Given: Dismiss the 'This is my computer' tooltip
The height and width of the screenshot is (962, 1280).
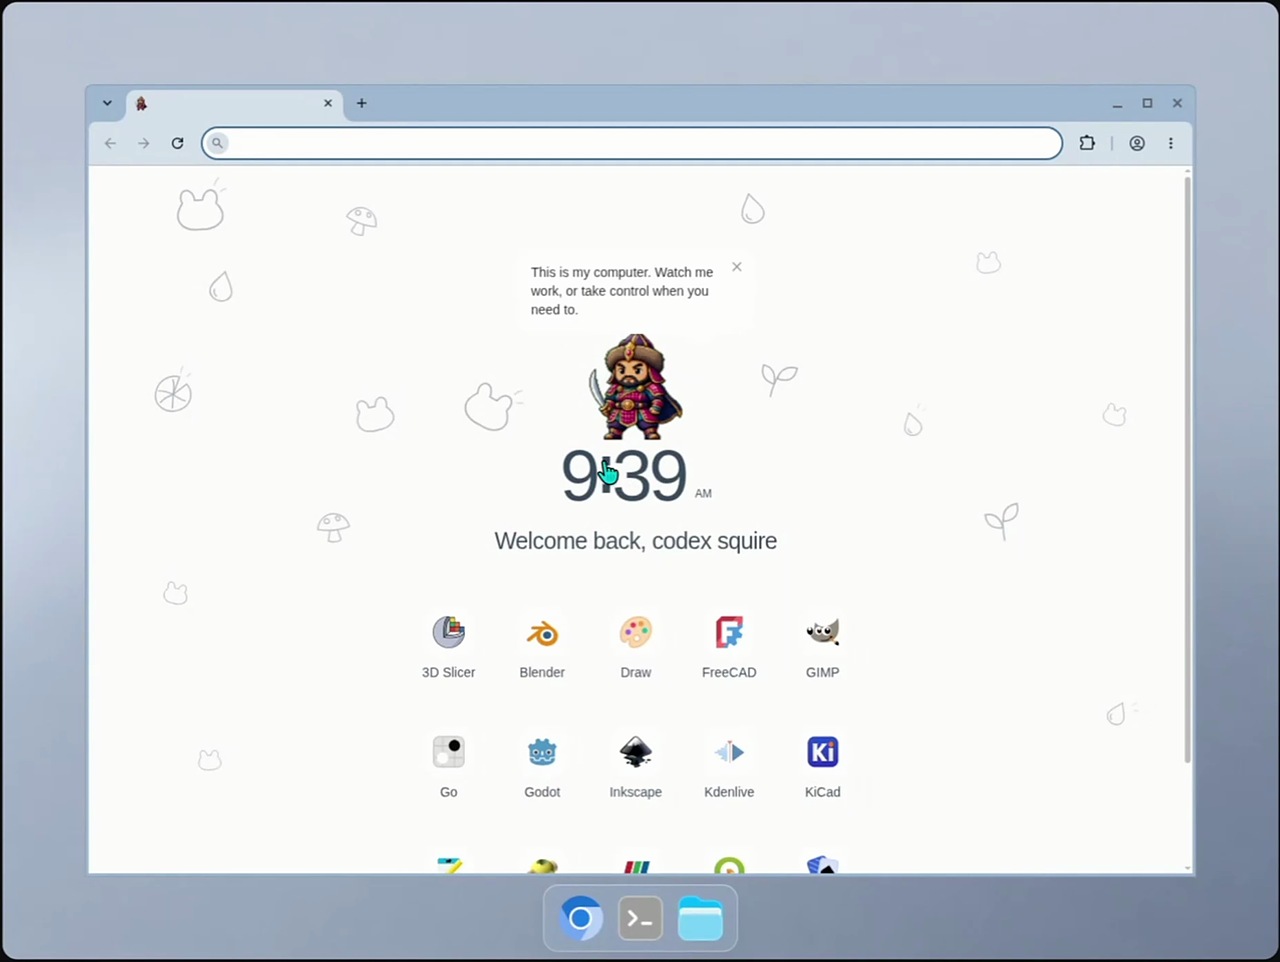Looking at the screenshot, I should 737,267.
